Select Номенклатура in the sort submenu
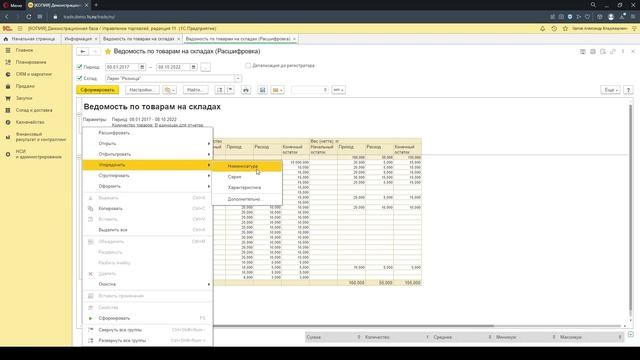This screenshot has width=640, height=360. 247,166
